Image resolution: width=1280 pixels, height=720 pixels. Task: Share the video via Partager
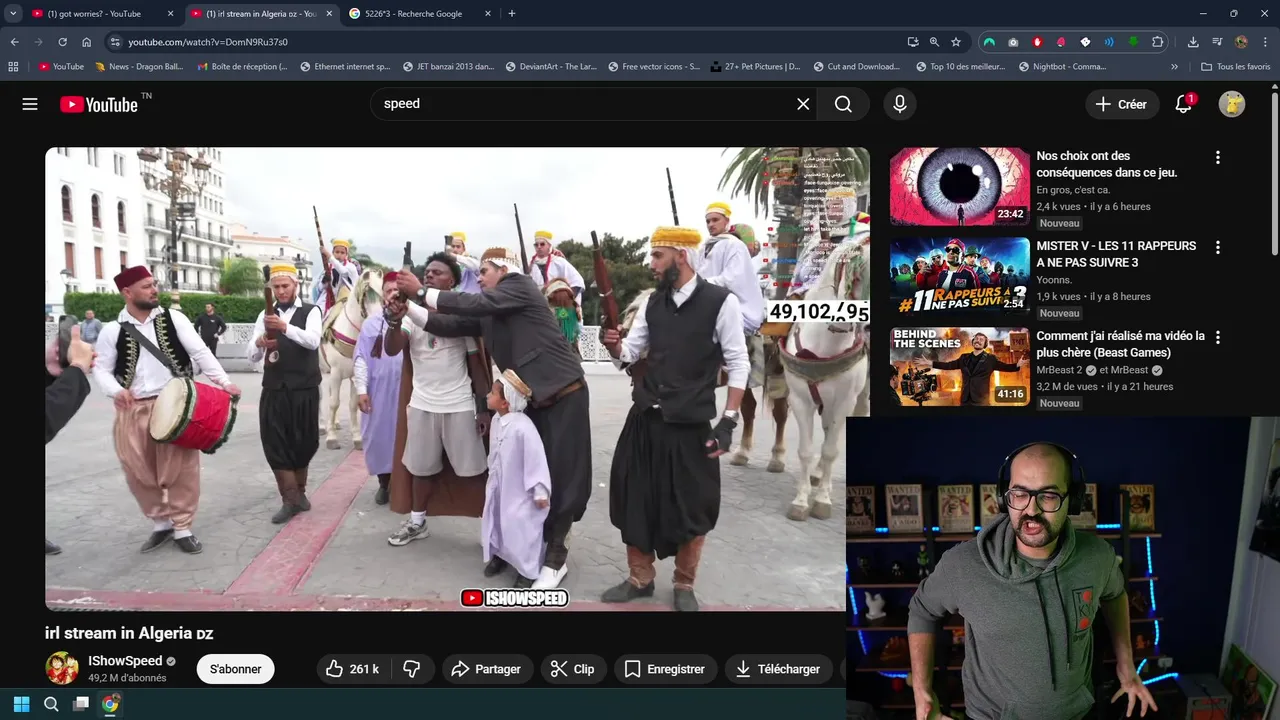[487, 669]
